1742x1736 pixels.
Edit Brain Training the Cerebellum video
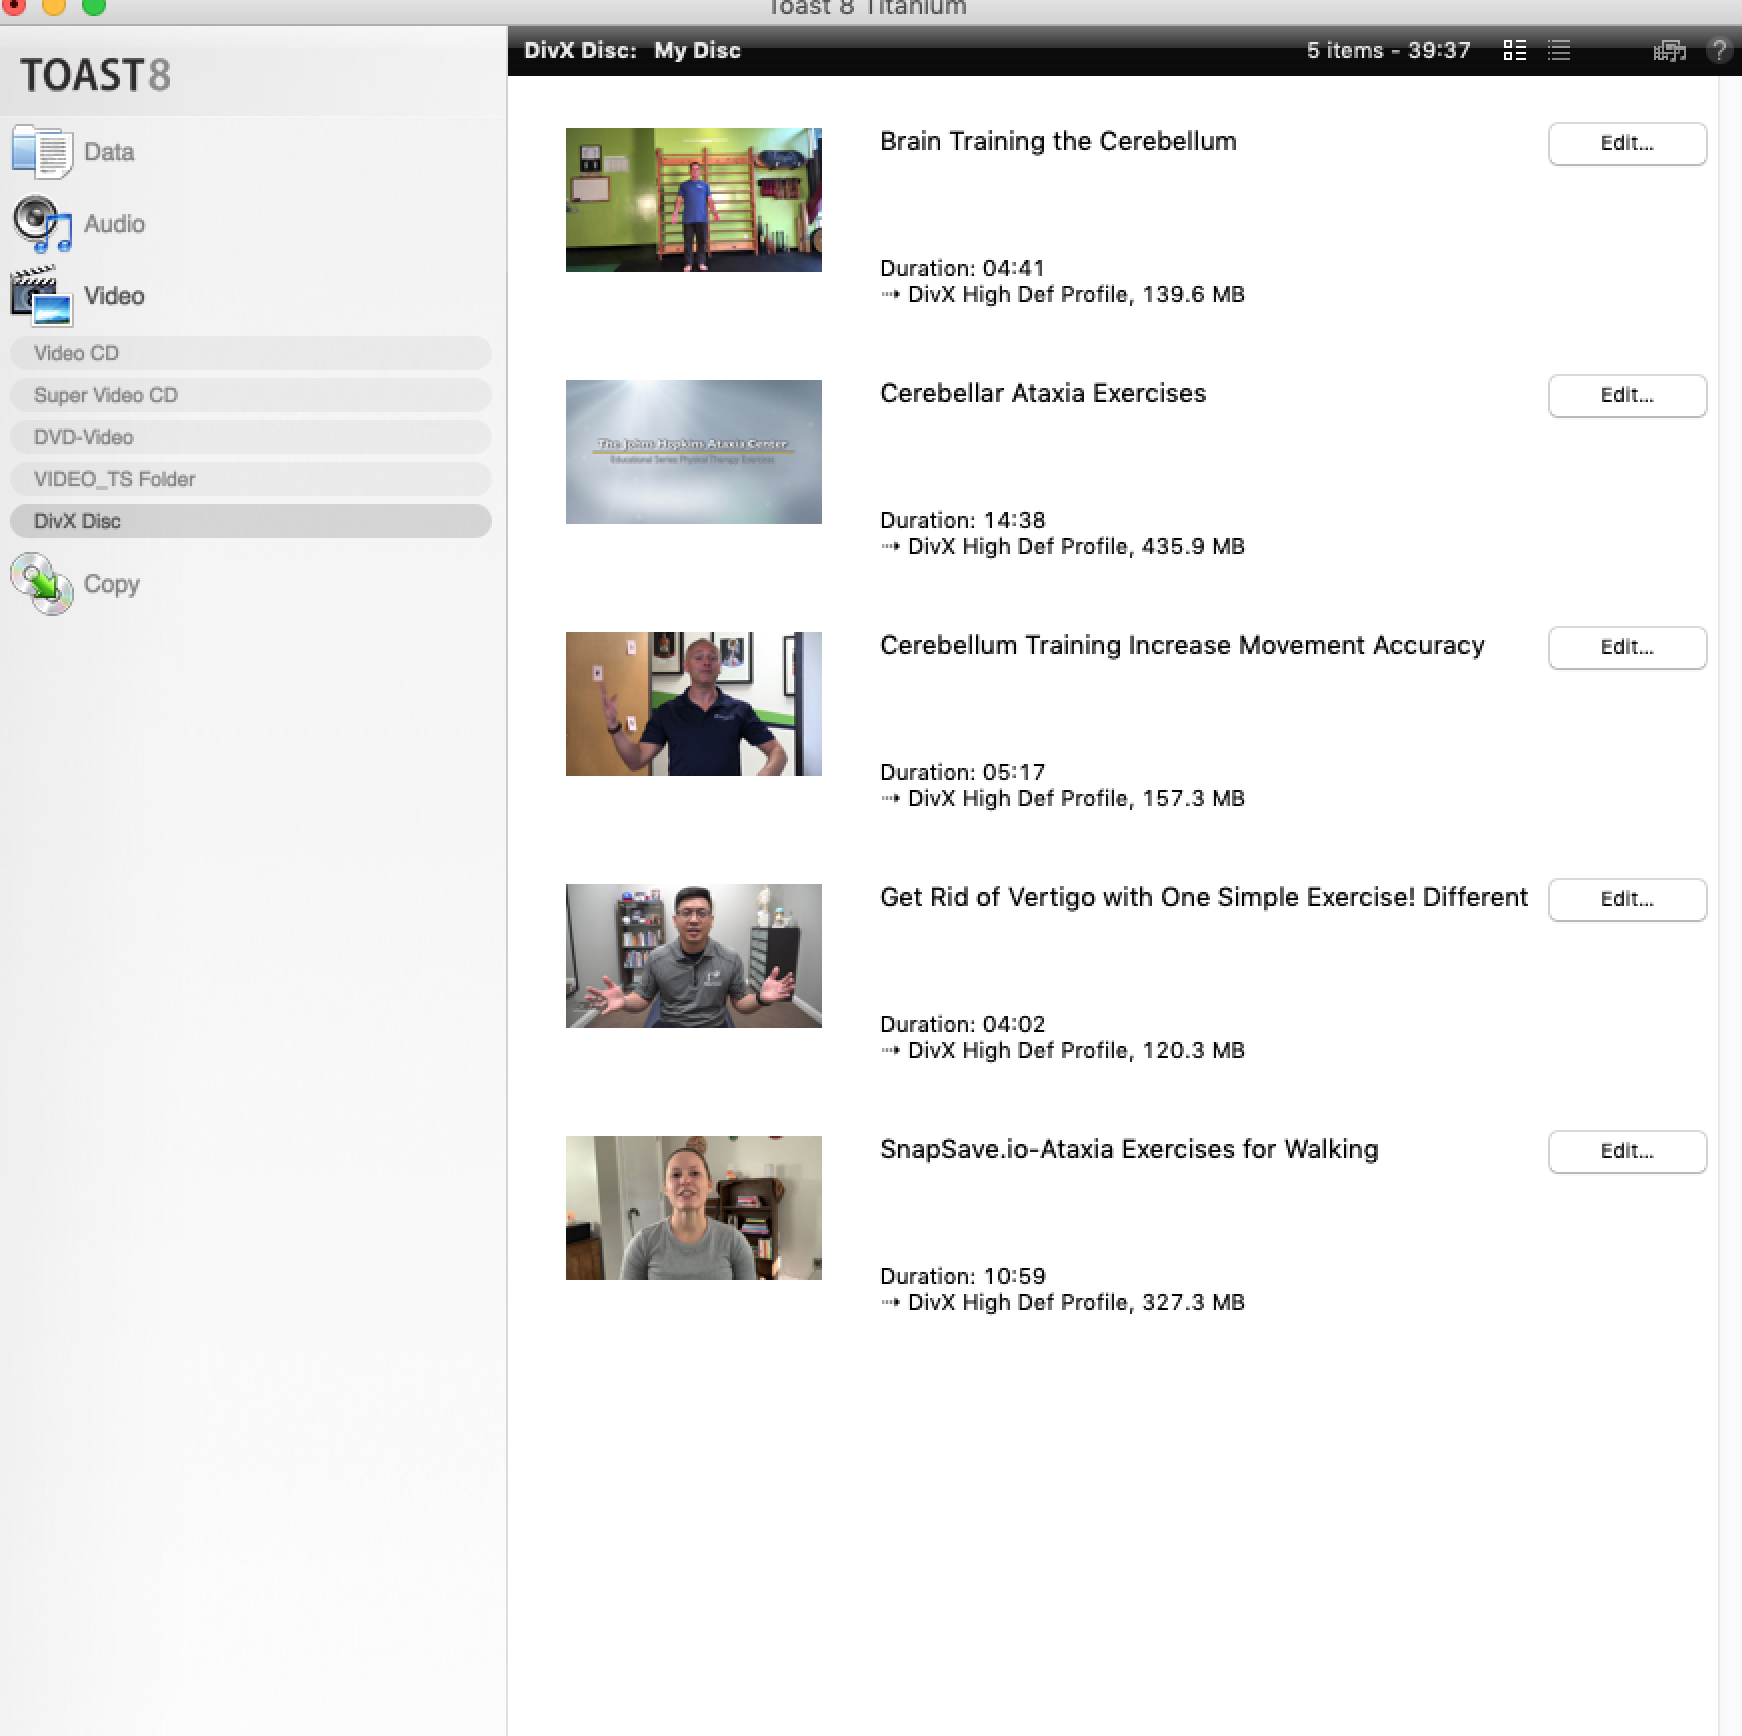coord(1627,143)
